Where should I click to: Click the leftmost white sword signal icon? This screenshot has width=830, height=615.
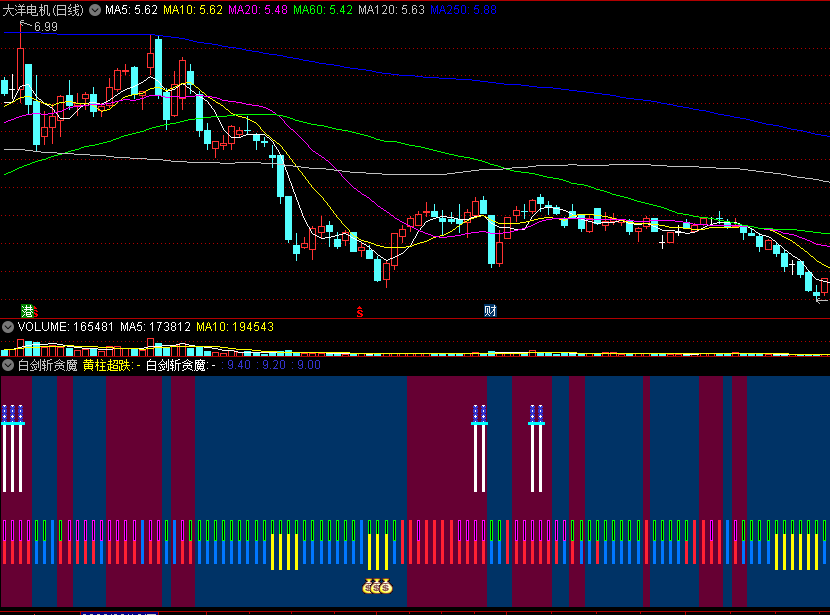point(13,450)
